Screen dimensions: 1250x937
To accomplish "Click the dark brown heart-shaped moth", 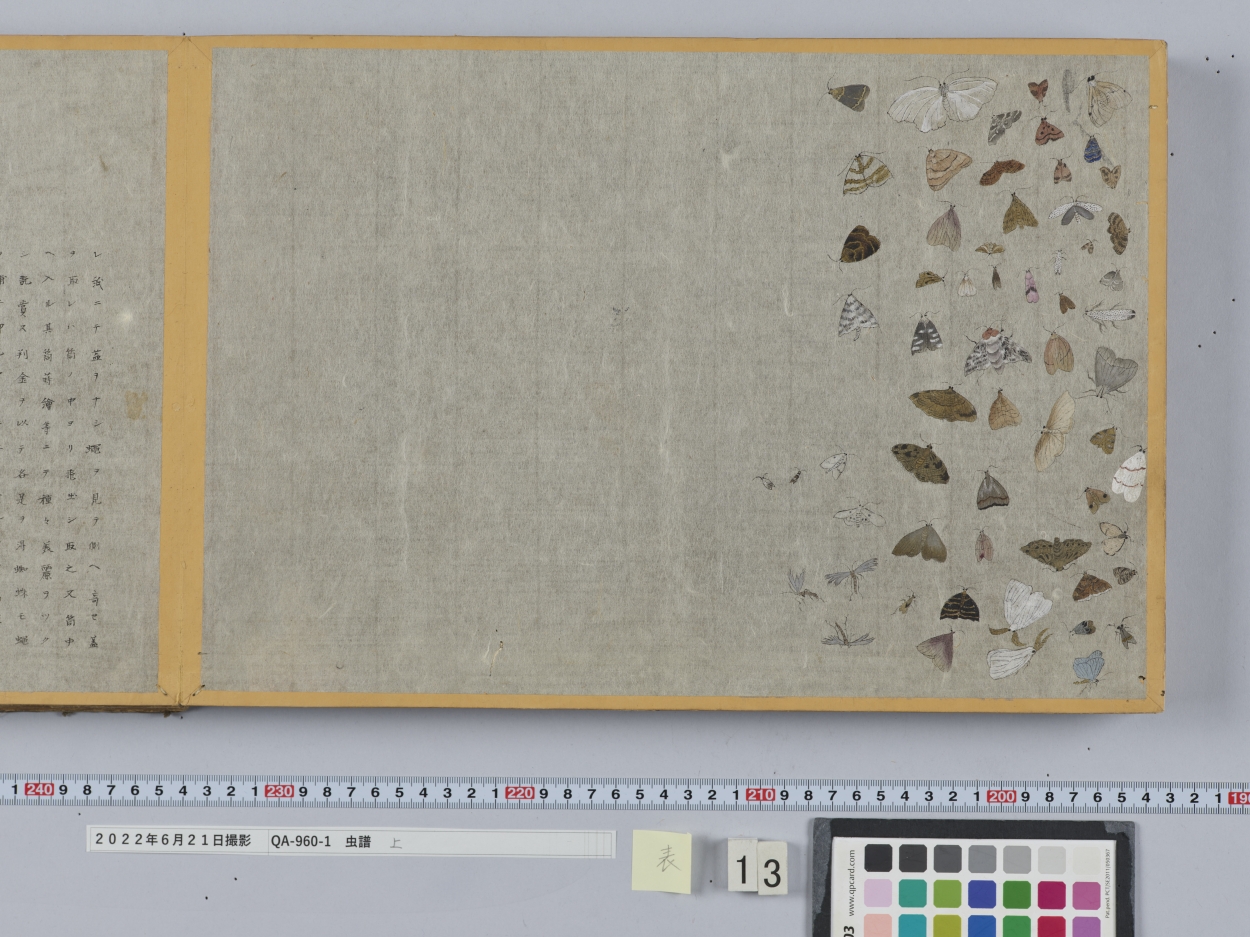I will click(x=858, y=244).
